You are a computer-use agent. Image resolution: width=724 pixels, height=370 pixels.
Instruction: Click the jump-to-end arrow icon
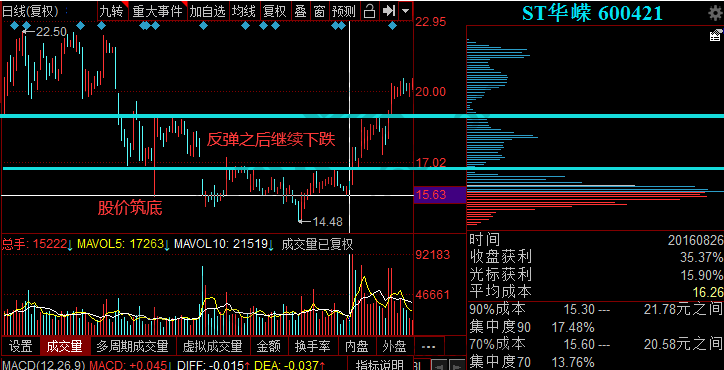click(390, 10)
